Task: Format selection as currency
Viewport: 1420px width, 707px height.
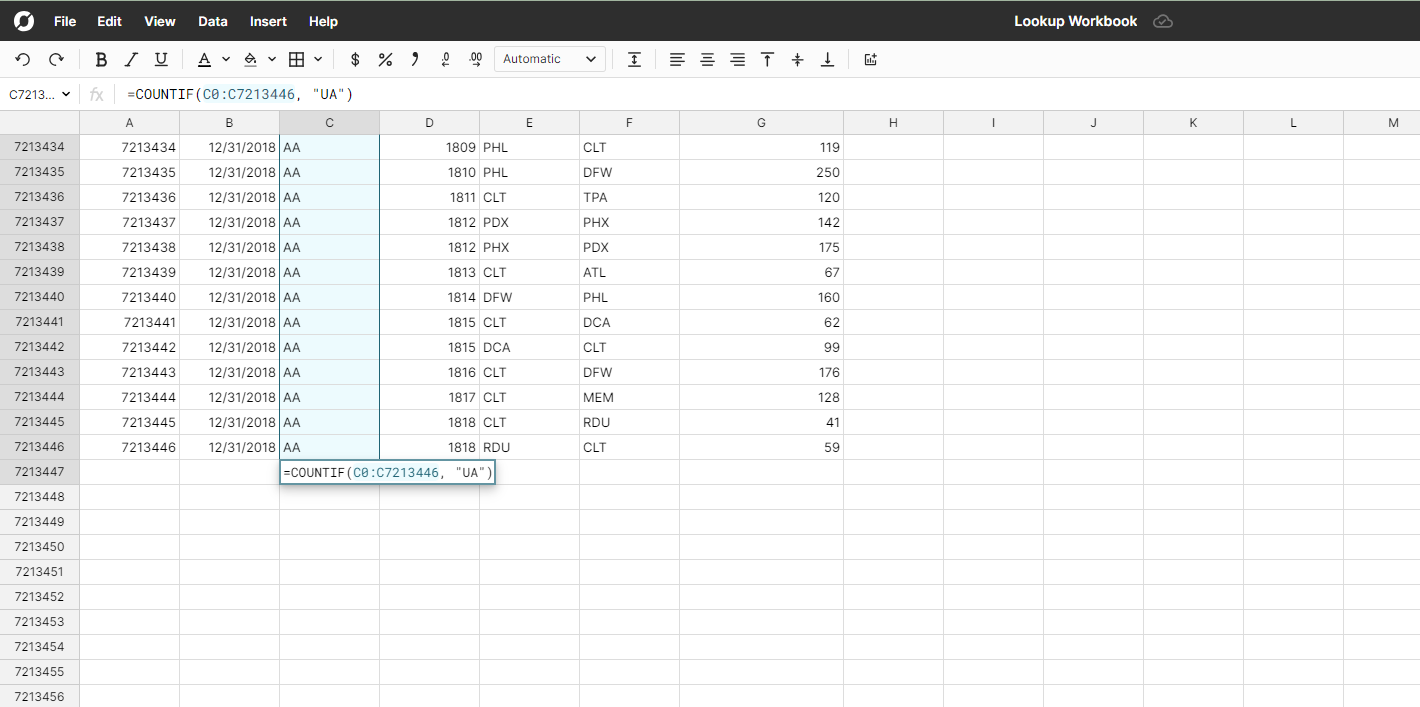Action: [x=355, y=59]
